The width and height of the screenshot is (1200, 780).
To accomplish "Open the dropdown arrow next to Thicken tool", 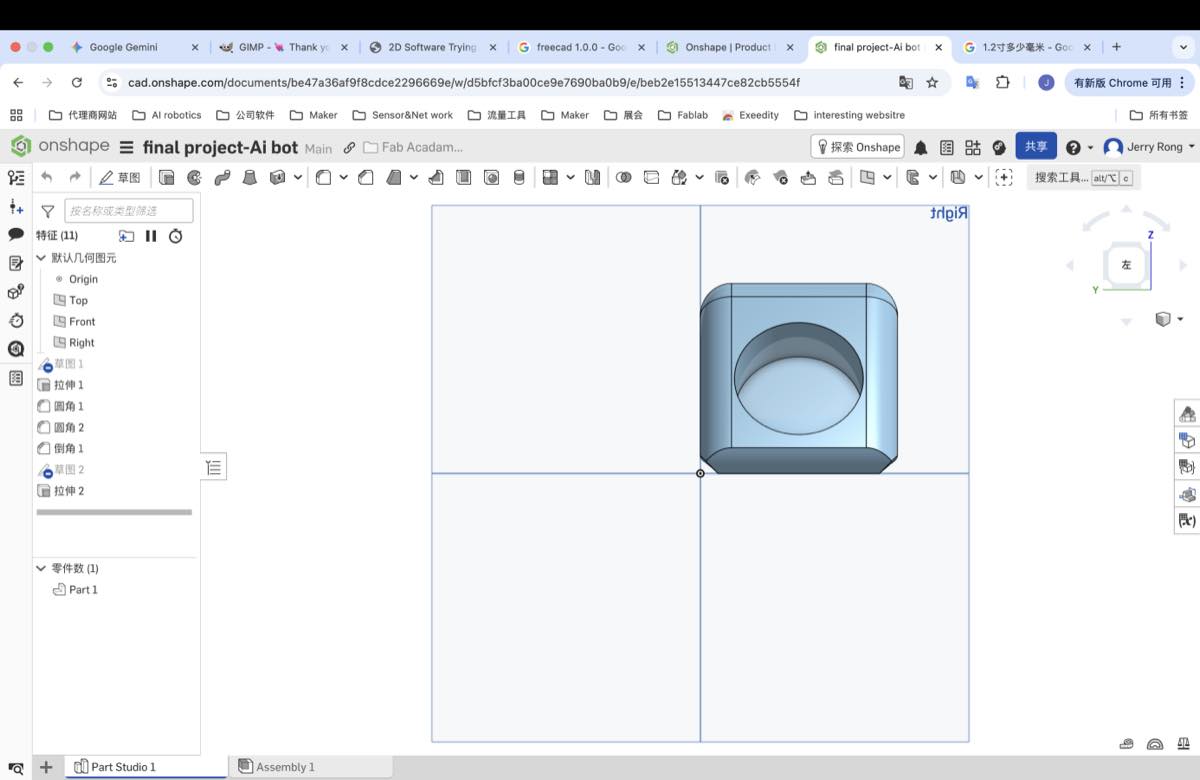I will coord(298,177).
